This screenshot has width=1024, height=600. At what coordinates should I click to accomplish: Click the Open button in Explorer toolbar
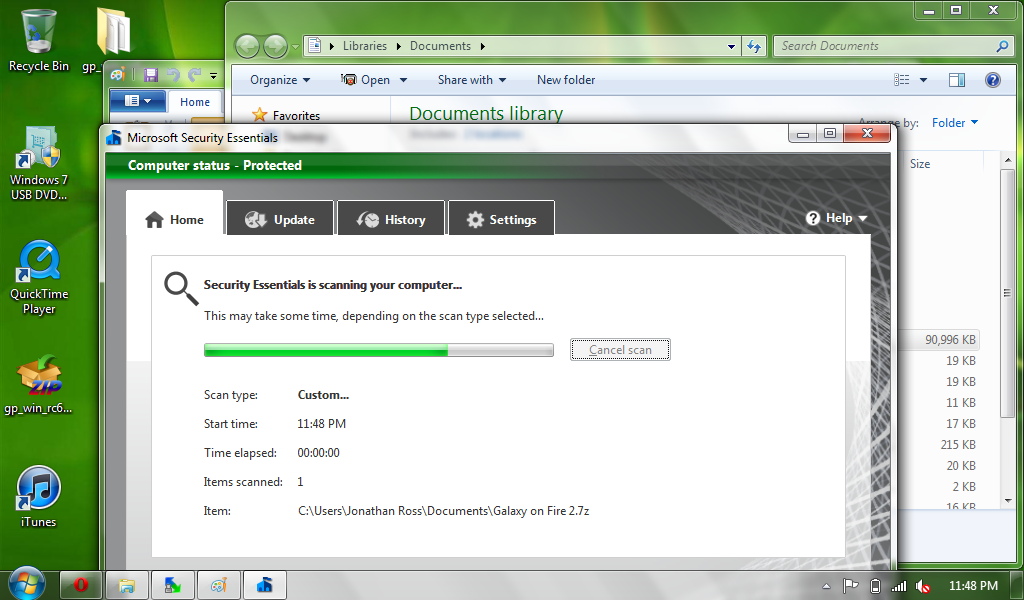[366, 80]
